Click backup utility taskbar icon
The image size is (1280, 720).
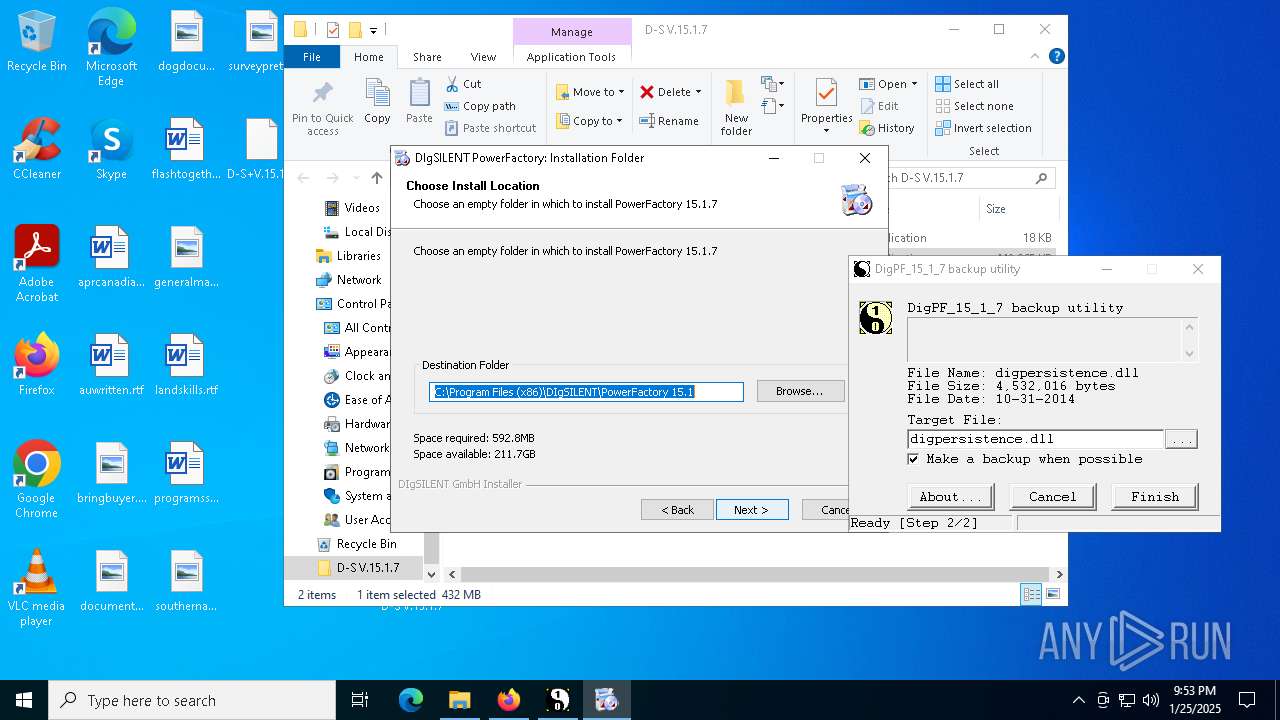coord(558,700)
